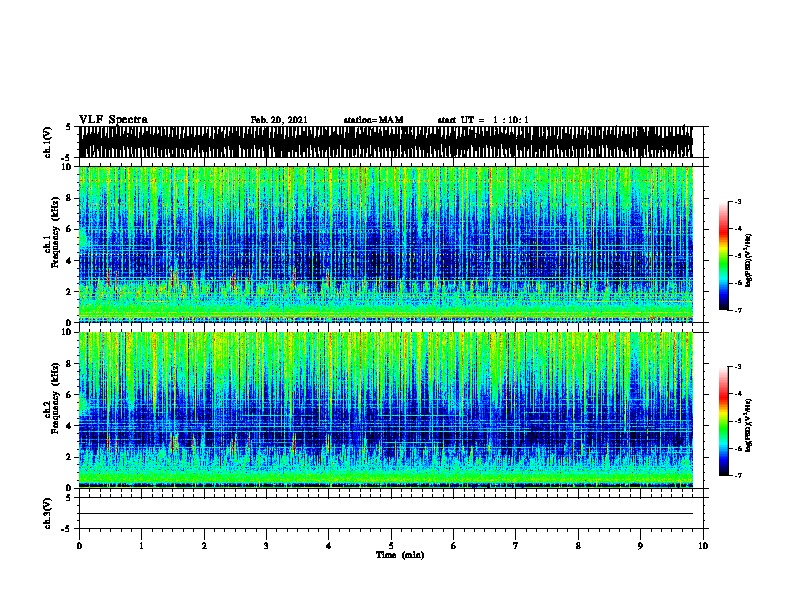Screen dimensions: 792x612
Task: Click the "4" kHz tick on ch.2 spectrogram axis
Action: click(70, 426)
